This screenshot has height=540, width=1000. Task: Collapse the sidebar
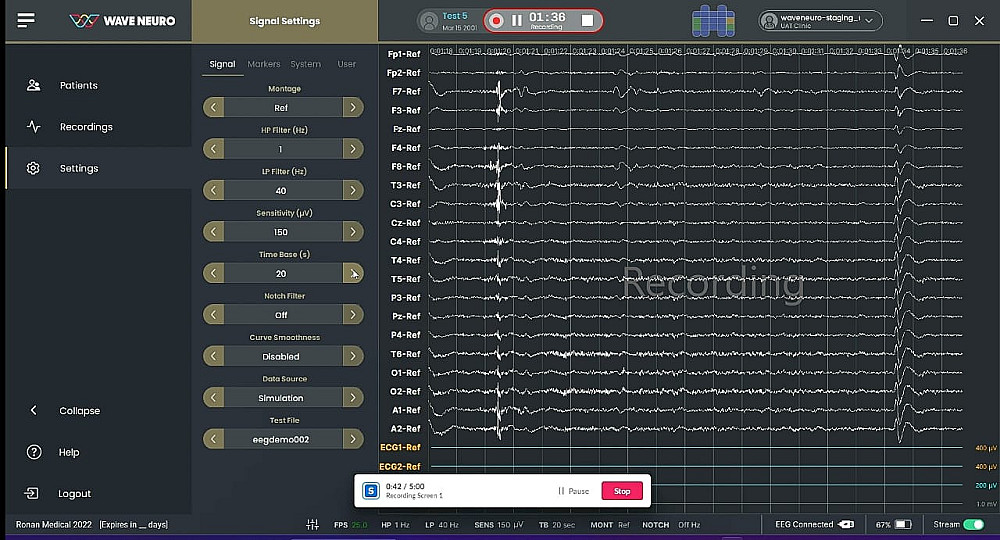(x=79, y=411)
